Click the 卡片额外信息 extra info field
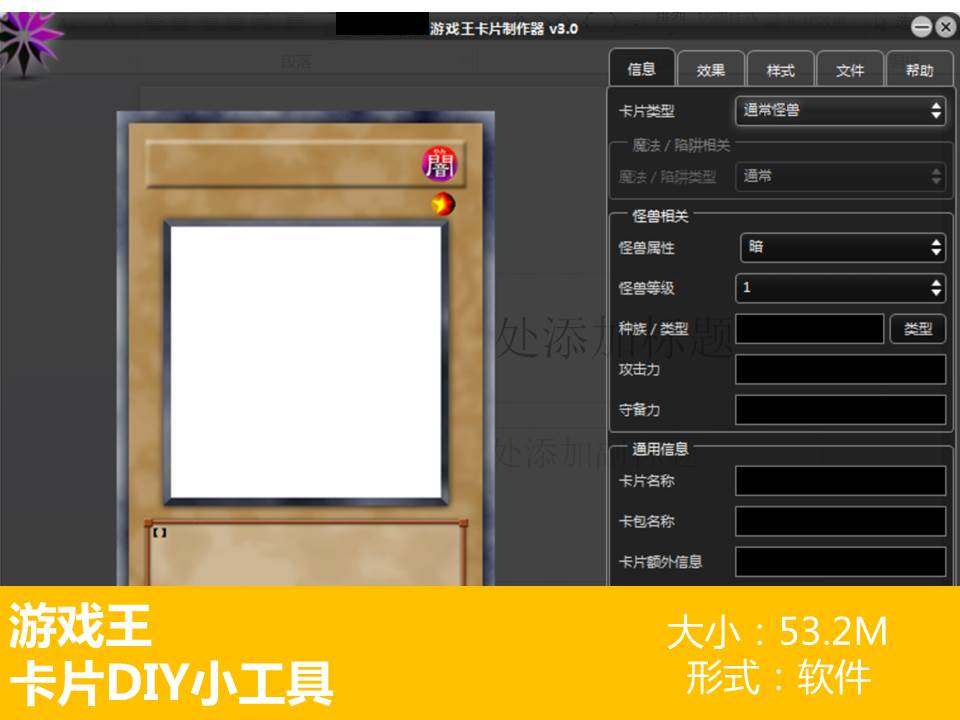The image size is (960, 720). click(x=840, y=561)
